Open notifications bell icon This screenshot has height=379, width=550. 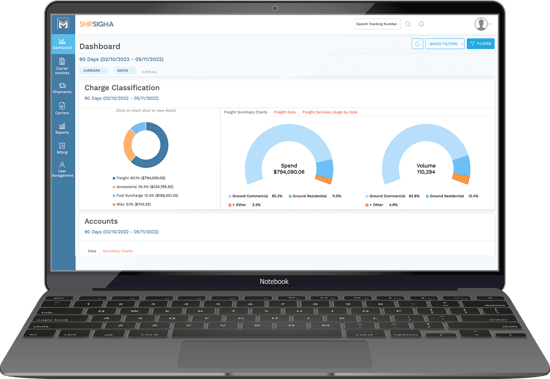(x=421, y=24)
